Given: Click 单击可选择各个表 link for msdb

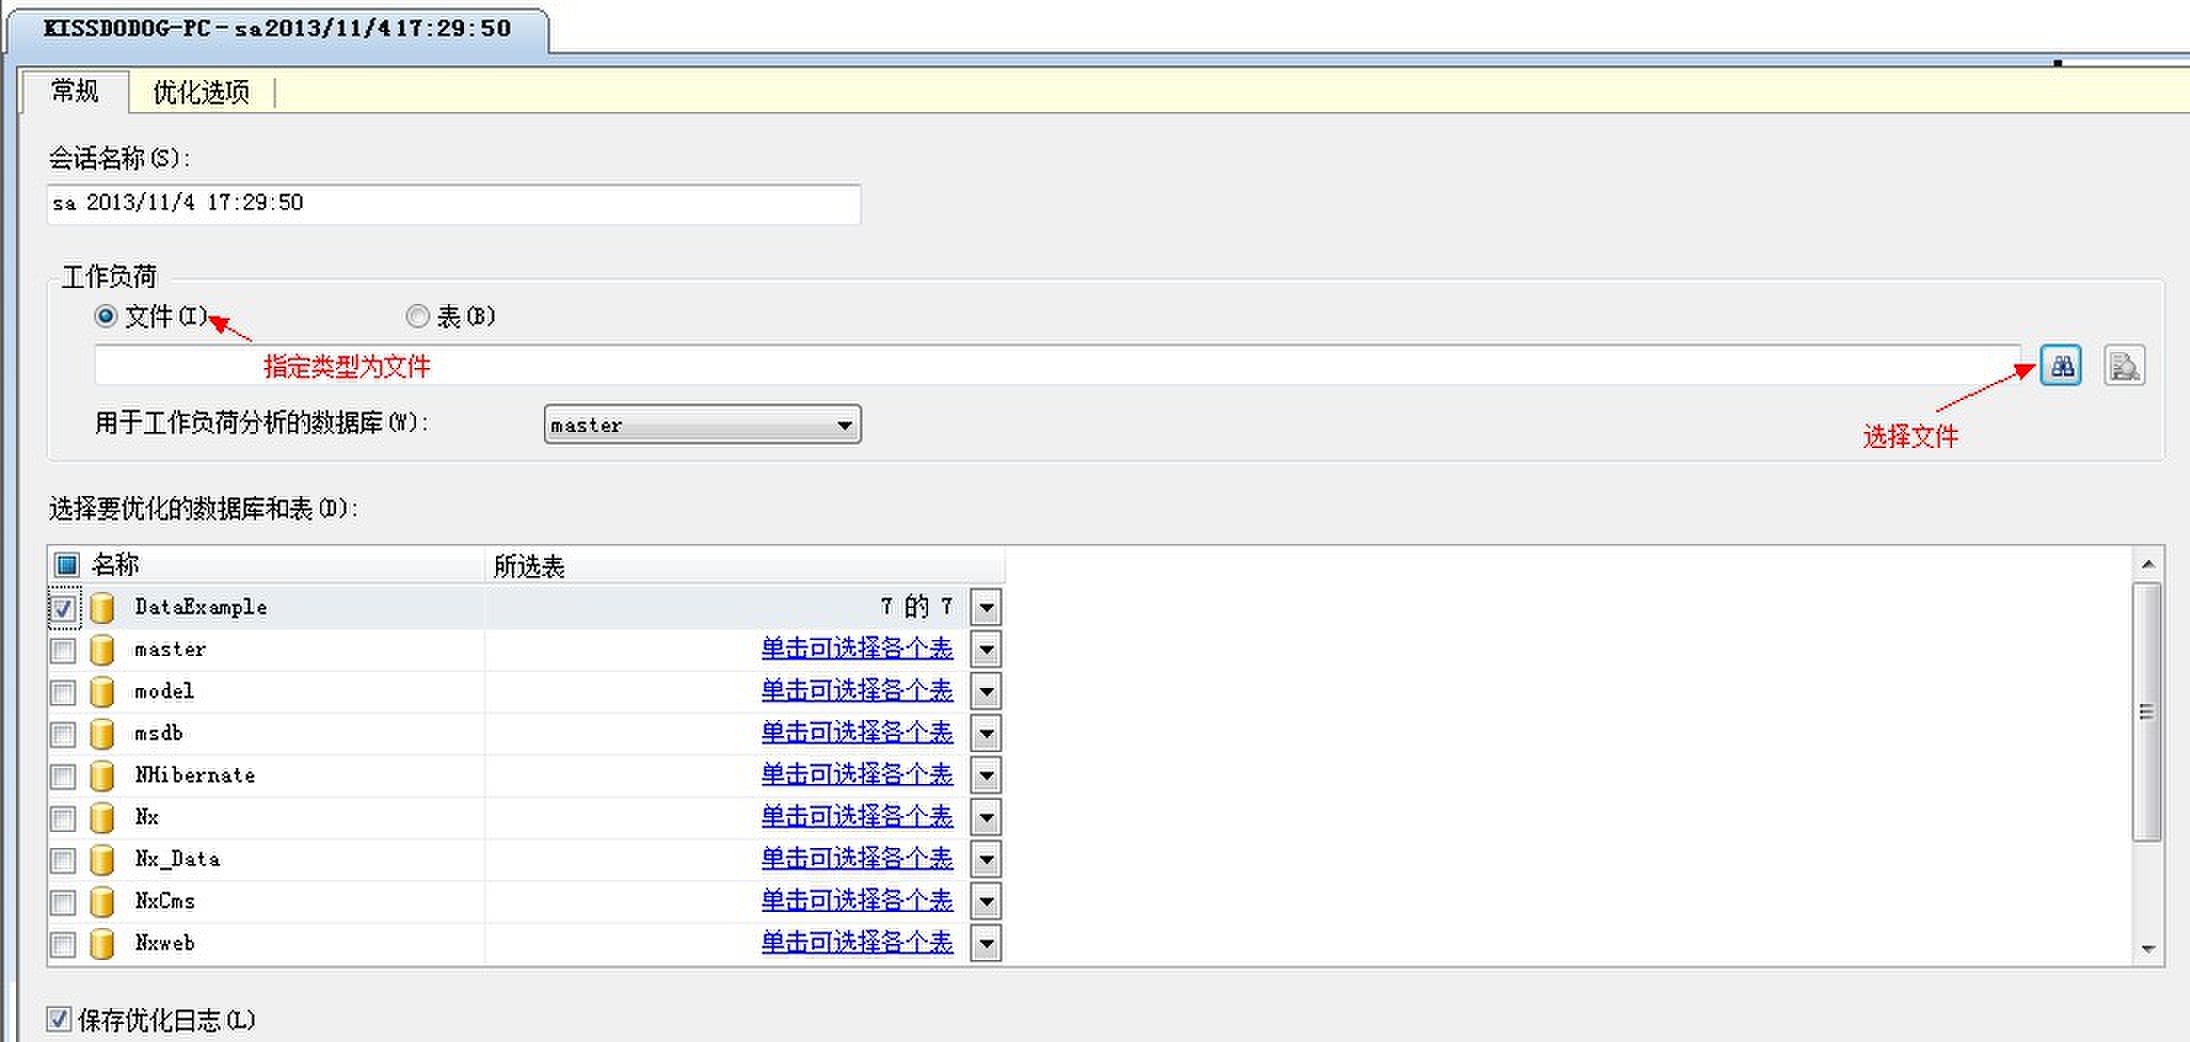Looking at the screenshot, I should click(857, 732).
